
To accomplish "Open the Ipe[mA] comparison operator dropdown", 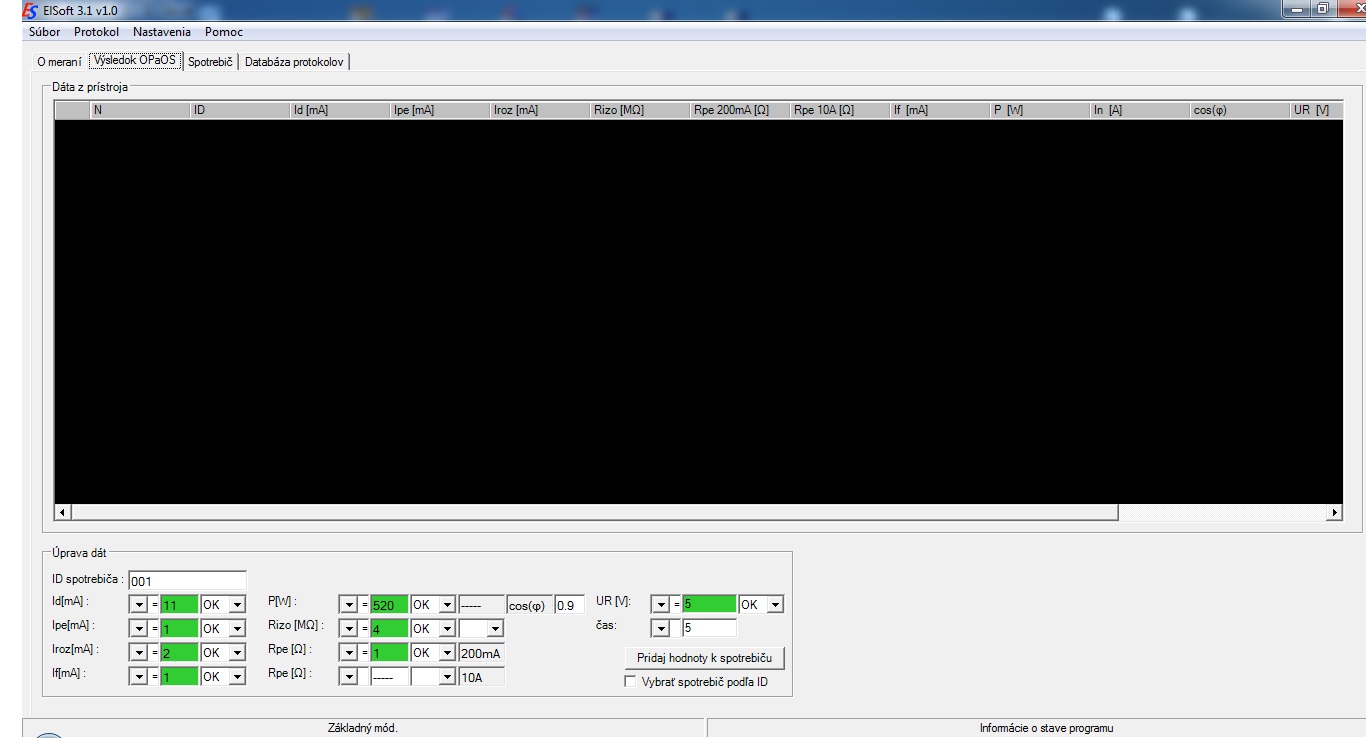I will click(x=138, y=628).
